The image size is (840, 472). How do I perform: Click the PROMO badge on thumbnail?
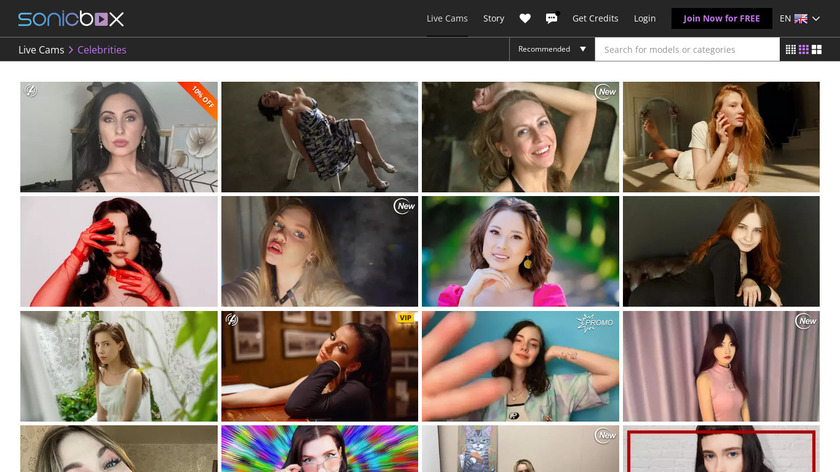tap(597, 322)
